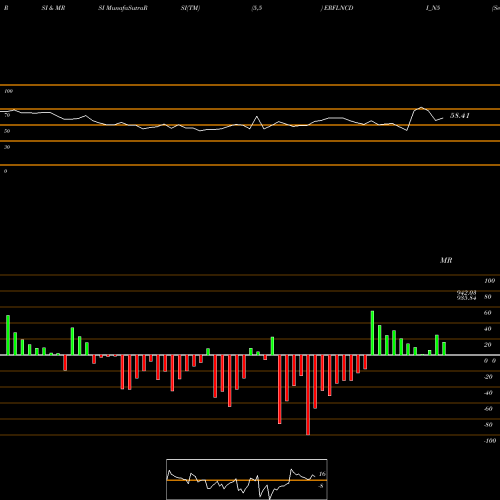Click the 70 level label on RSI axis

tap(7, 115)
